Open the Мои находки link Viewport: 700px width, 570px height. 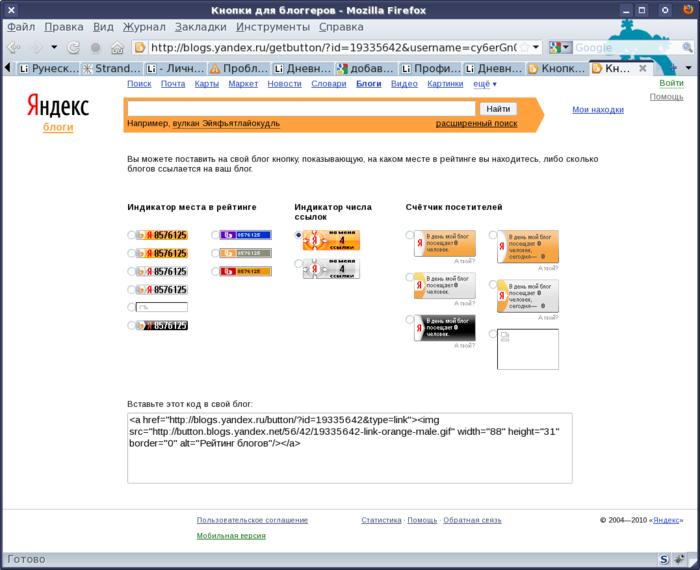click(x=598, y=110)
